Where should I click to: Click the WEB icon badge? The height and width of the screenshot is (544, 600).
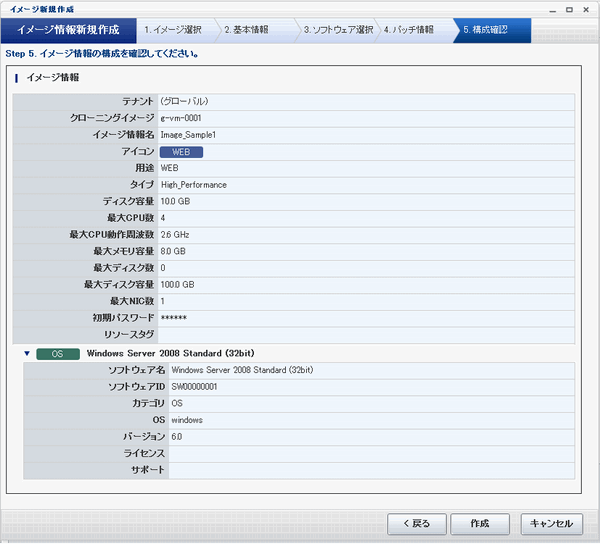[181, 152]
